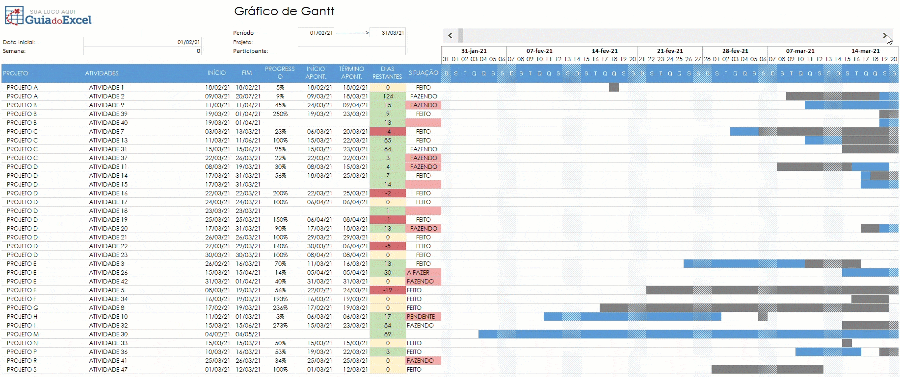Select the ATIVIDADE 41 cell
The width and height of the screenshot is (900, 377).
[x=108, y=360]
